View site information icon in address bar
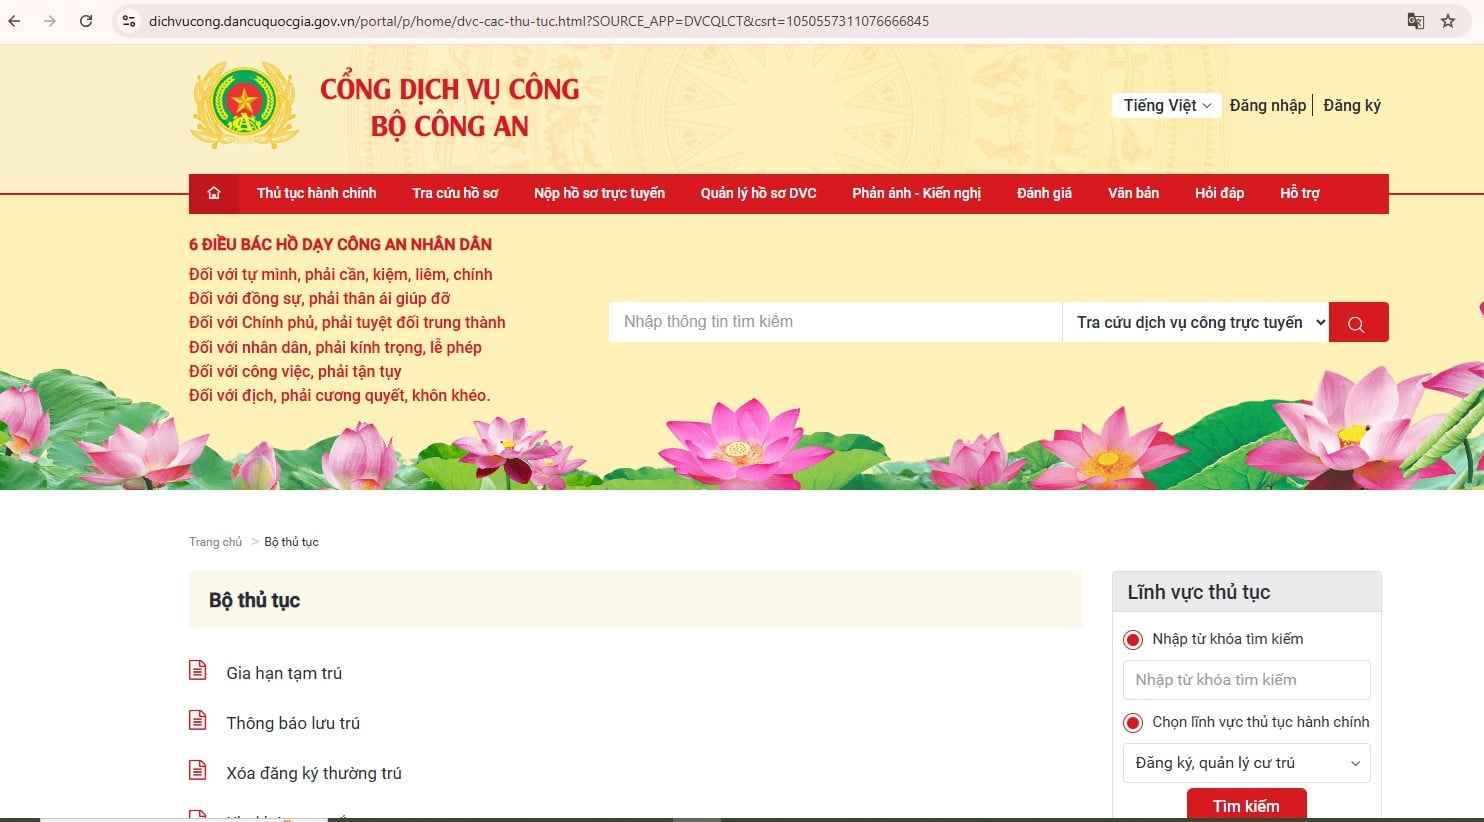 (x=129, y=21)
